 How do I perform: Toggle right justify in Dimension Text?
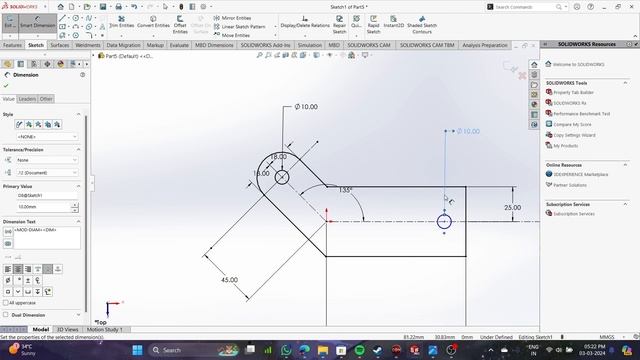[28, 269]
